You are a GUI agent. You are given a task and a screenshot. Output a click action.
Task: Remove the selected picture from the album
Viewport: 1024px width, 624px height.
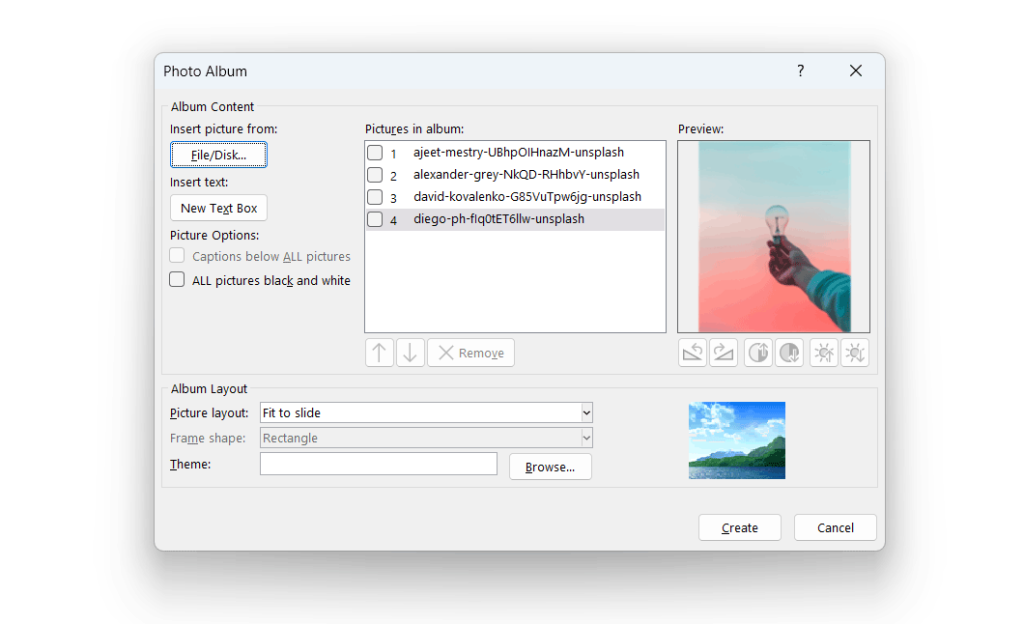470,352
